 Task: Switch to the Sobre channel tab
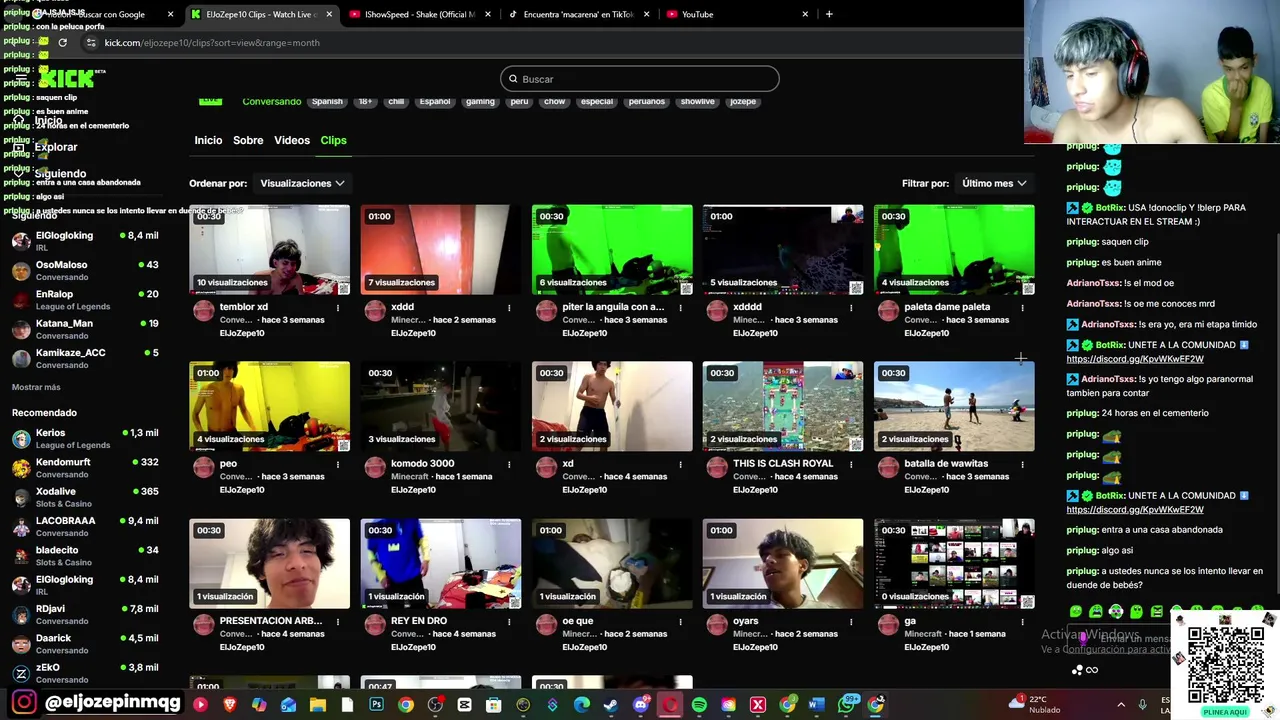coord(248,140)
